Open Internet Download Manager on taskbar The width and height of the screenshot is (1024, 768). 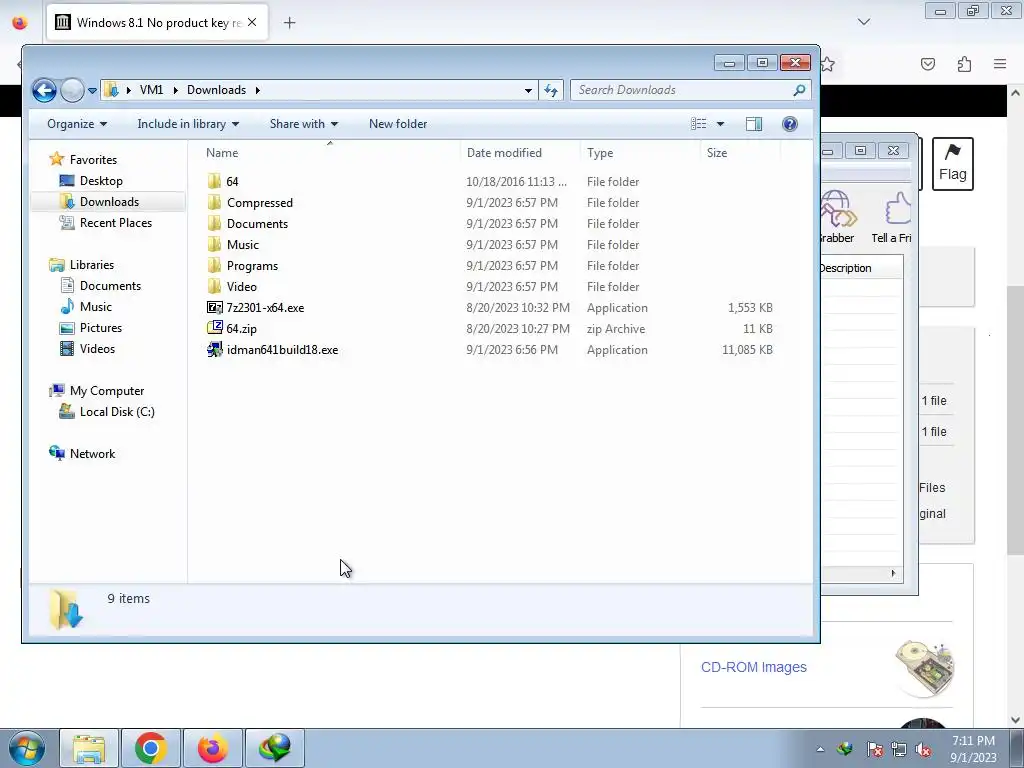click(274, 748)
